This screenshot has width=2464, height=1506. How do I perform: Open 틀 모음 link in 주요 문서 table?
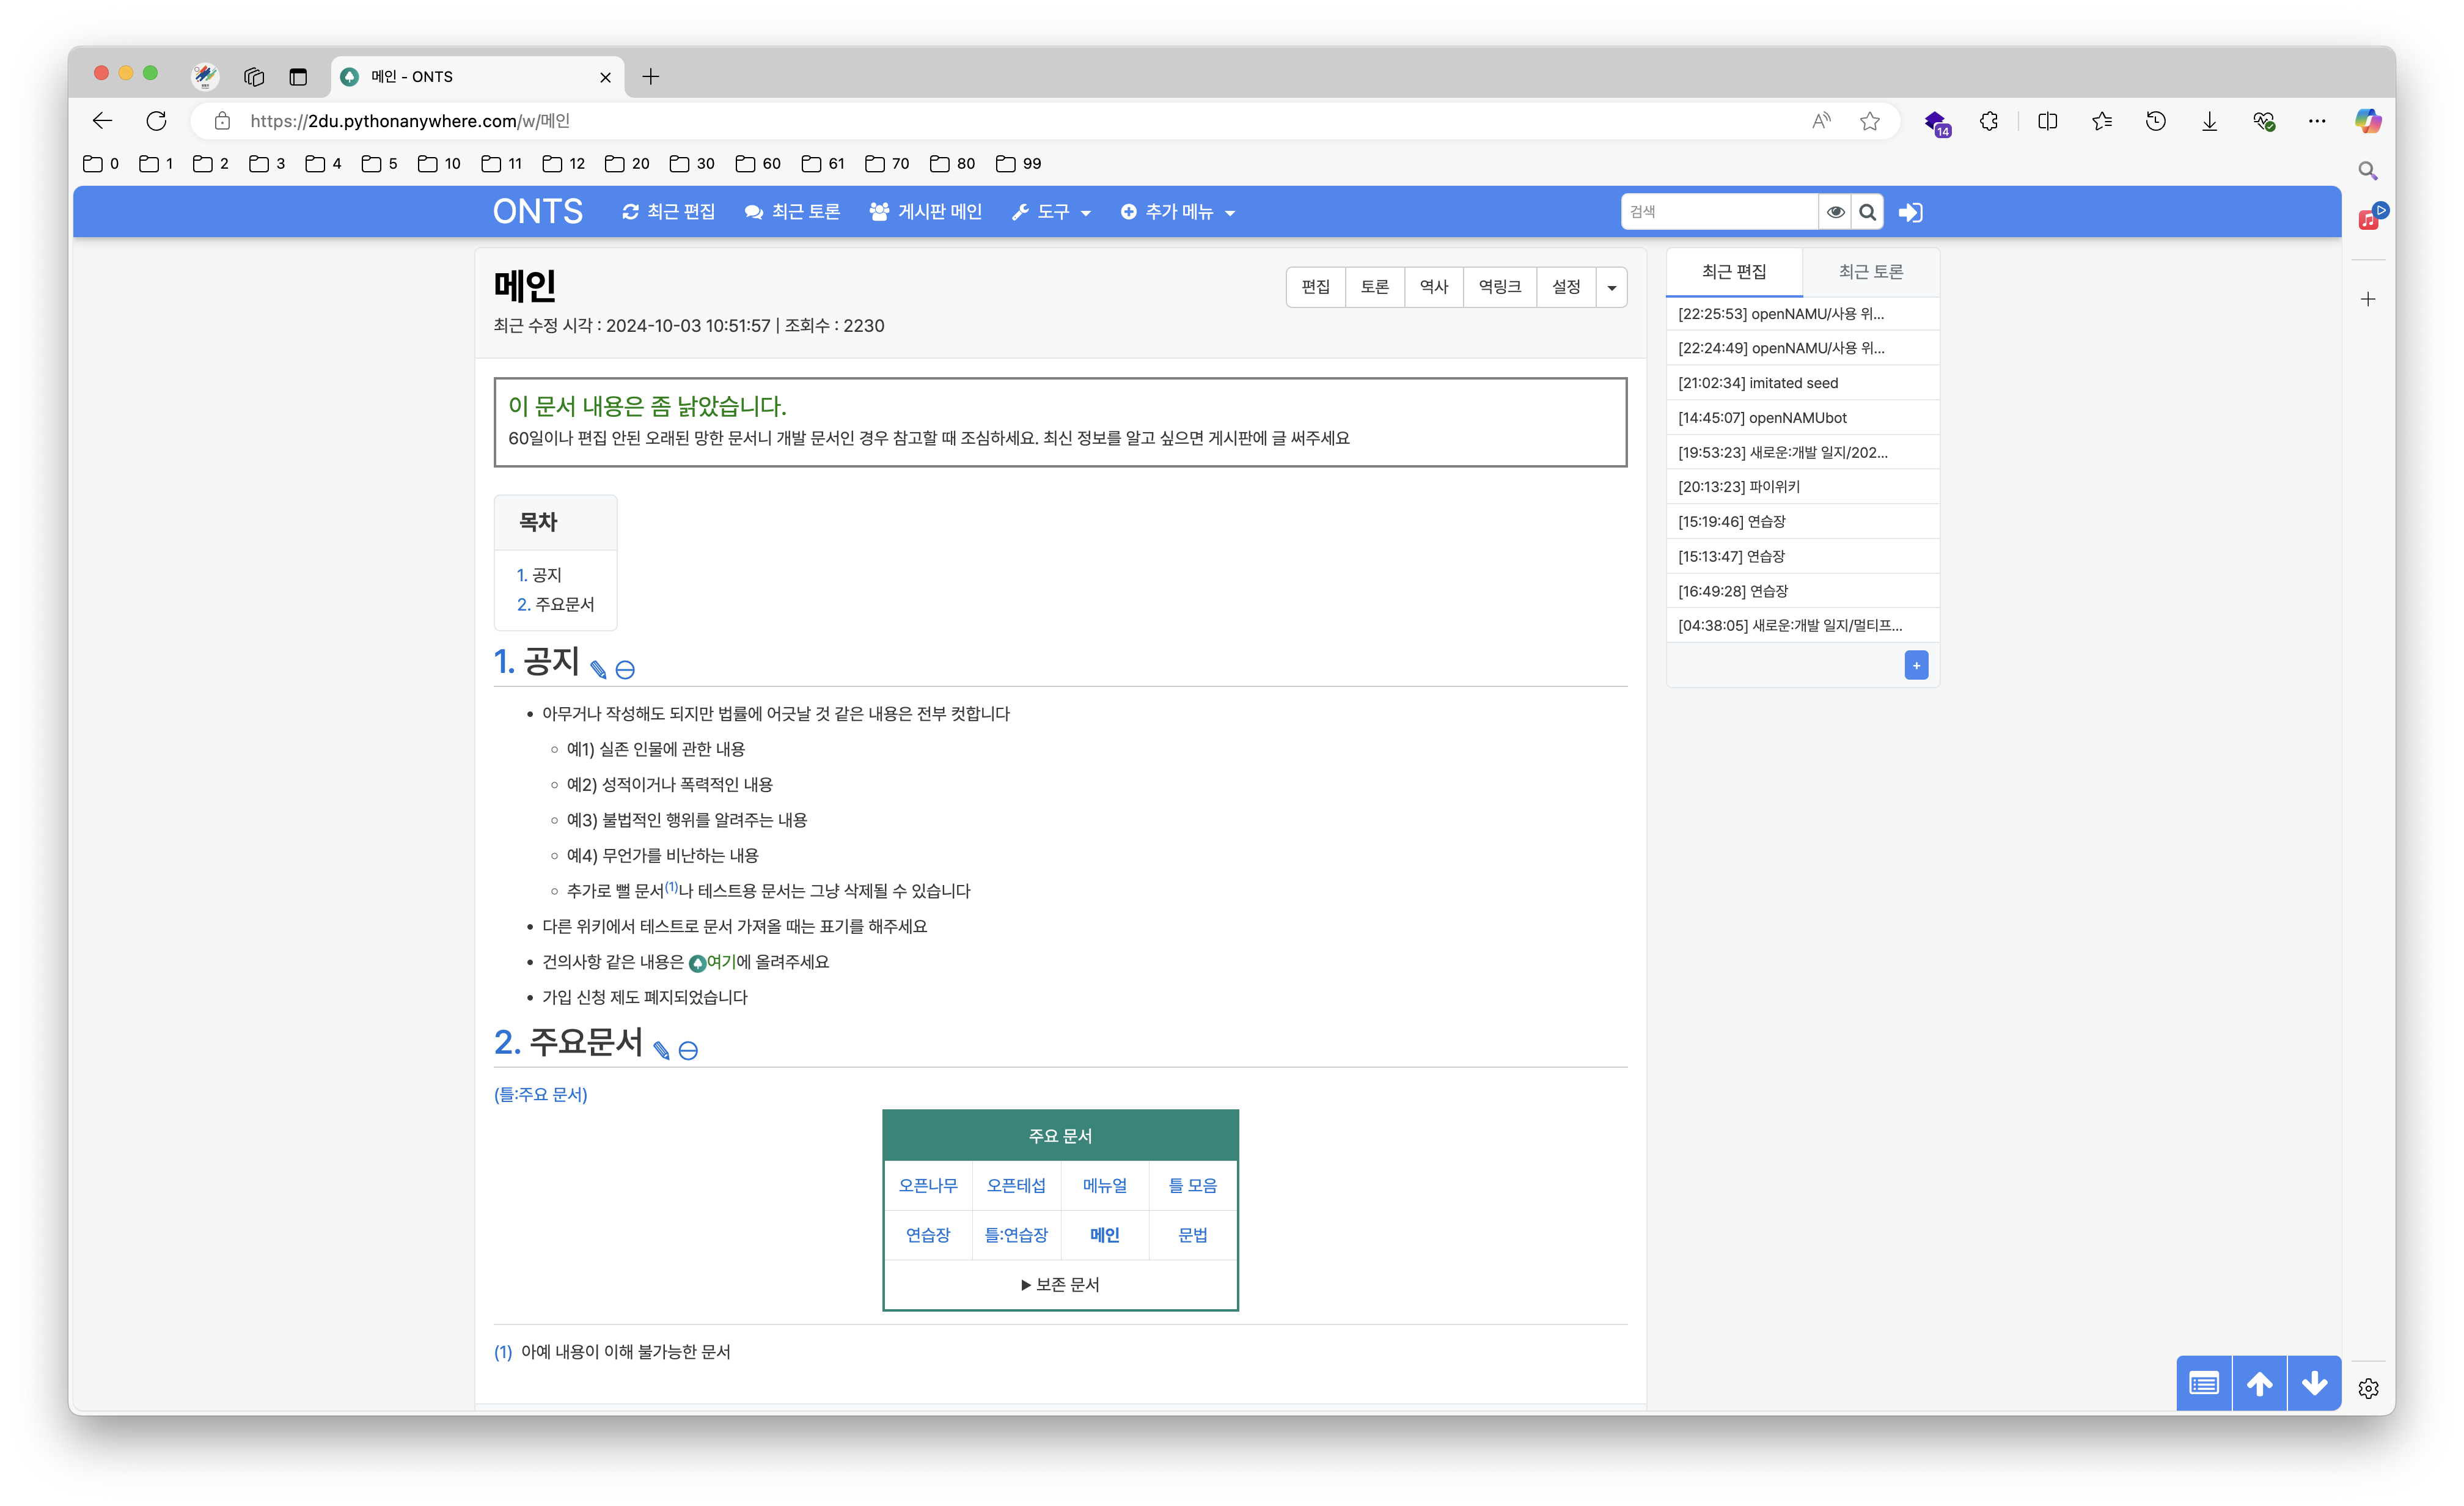point(1192,1185)
